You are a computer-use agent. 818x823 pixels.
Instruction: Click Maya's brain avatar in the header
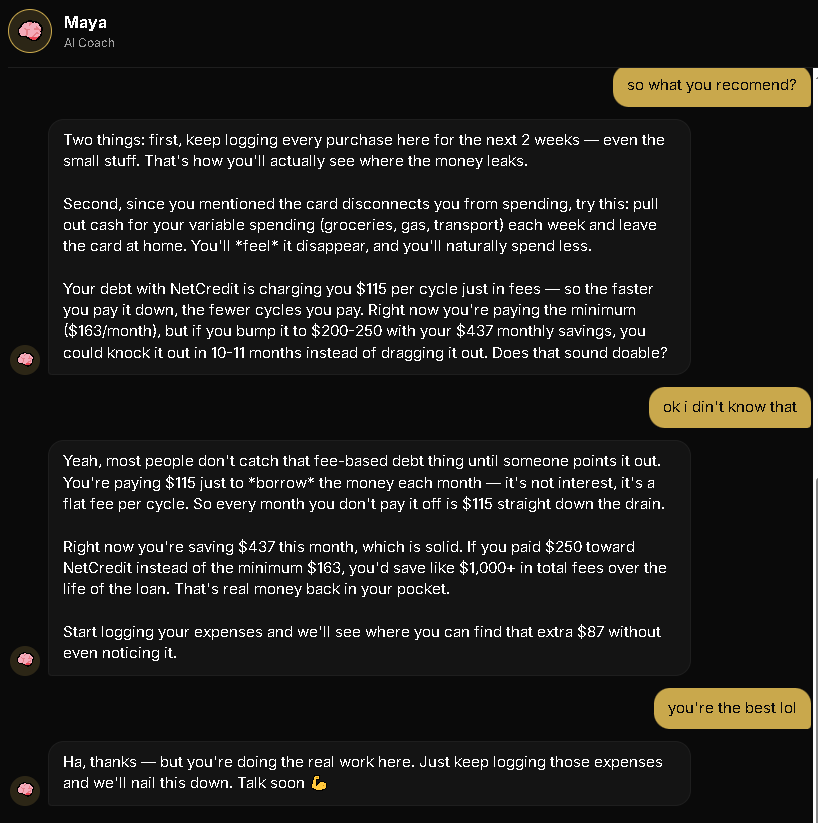30,31
